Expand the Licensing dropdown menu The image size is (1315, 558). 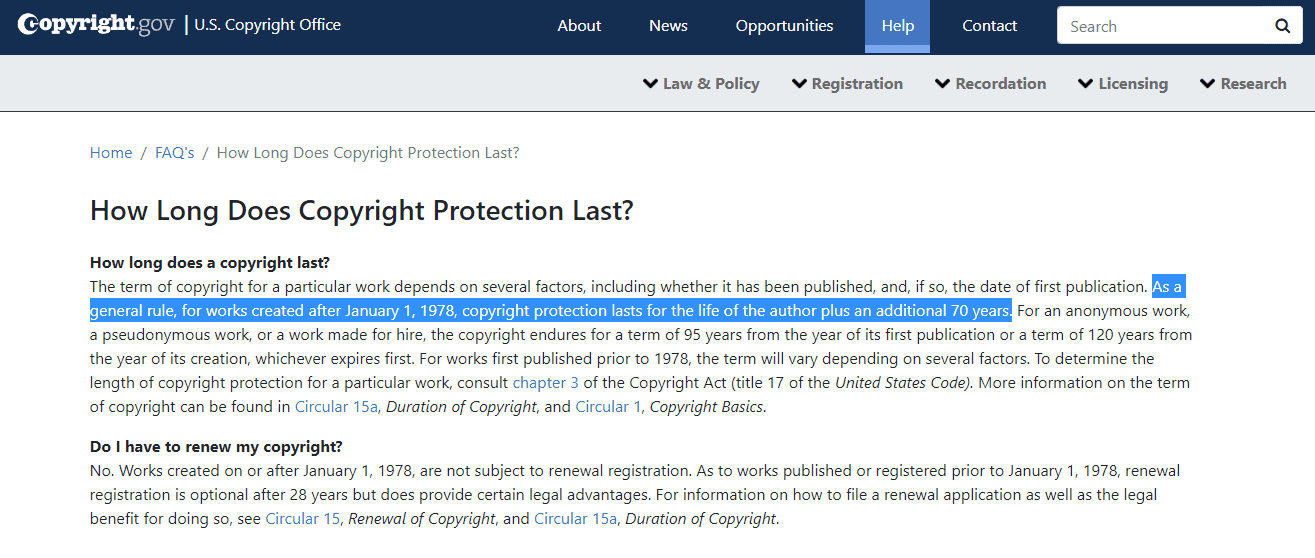[1122, 84]
